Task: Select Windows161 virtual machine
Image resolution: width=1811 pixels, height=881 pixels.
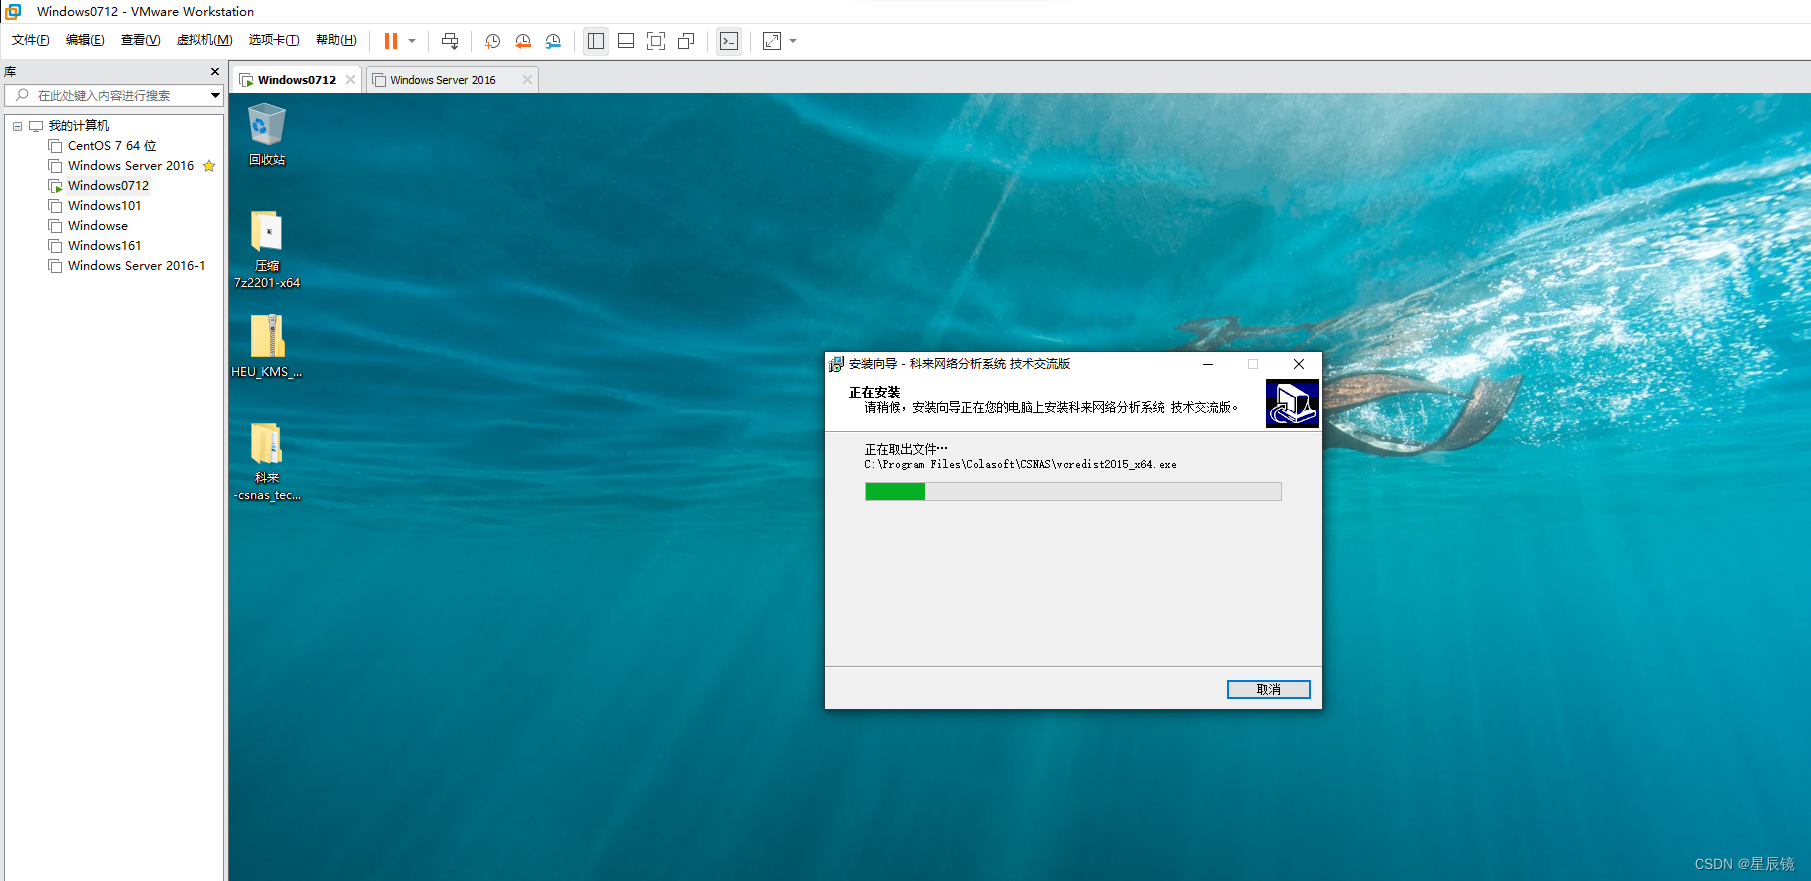Action: [104, 246]
